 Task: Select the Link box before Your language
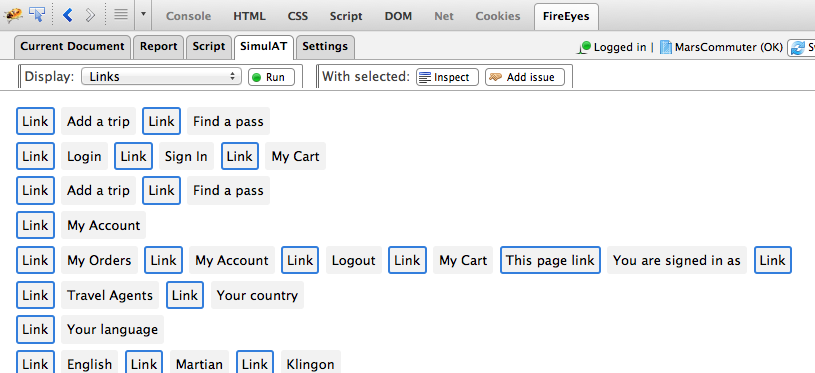coord(35,329)
